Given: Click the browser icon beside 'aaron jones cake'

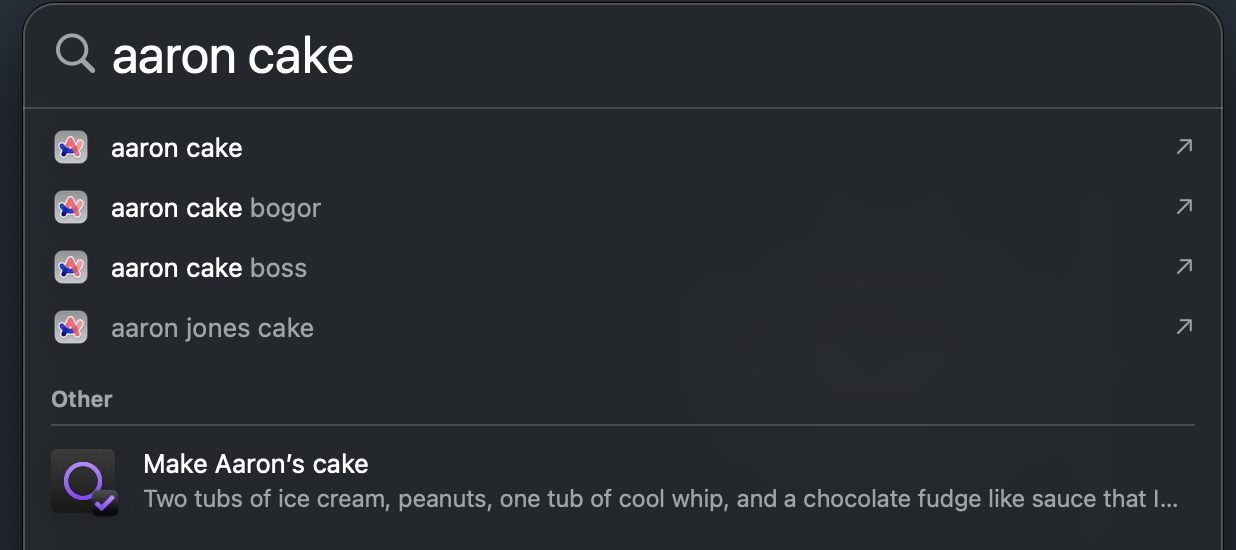Looking at the screenshot, I should click(x=70, y=328).
